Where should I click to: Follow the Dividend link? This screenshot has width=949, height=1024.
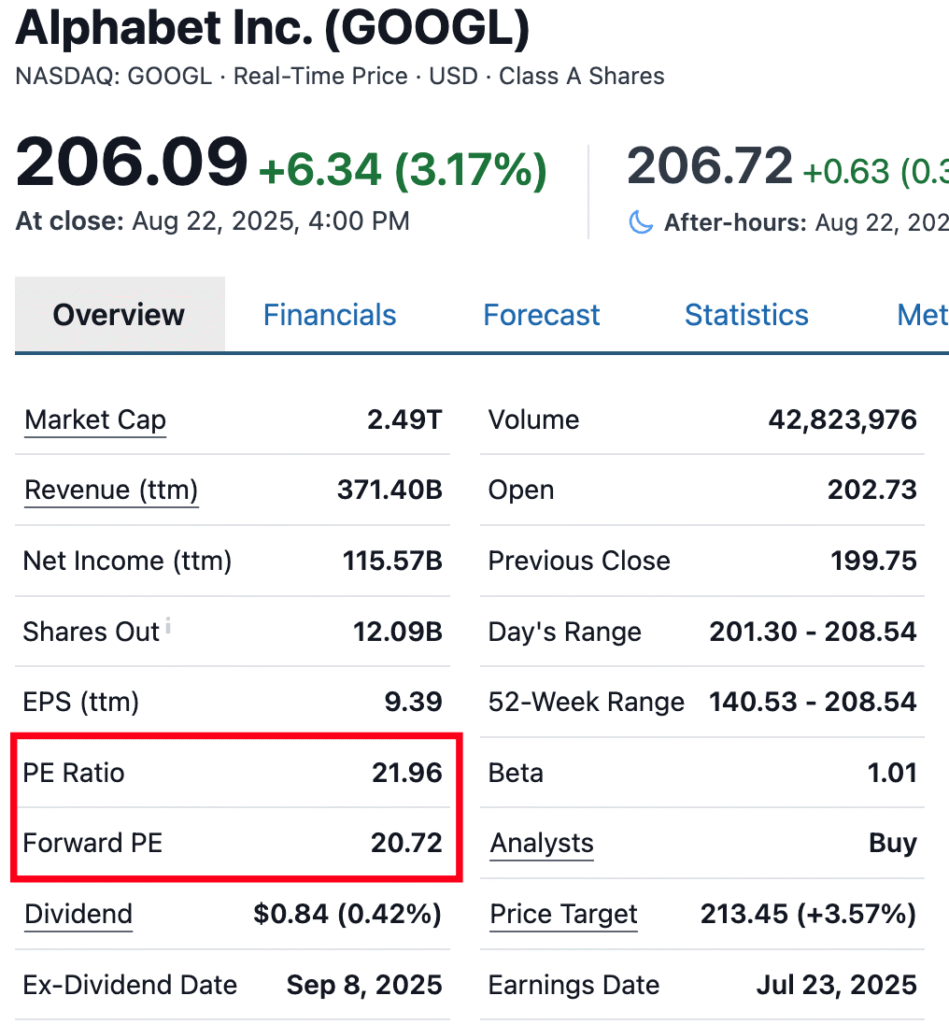[78, 914]
